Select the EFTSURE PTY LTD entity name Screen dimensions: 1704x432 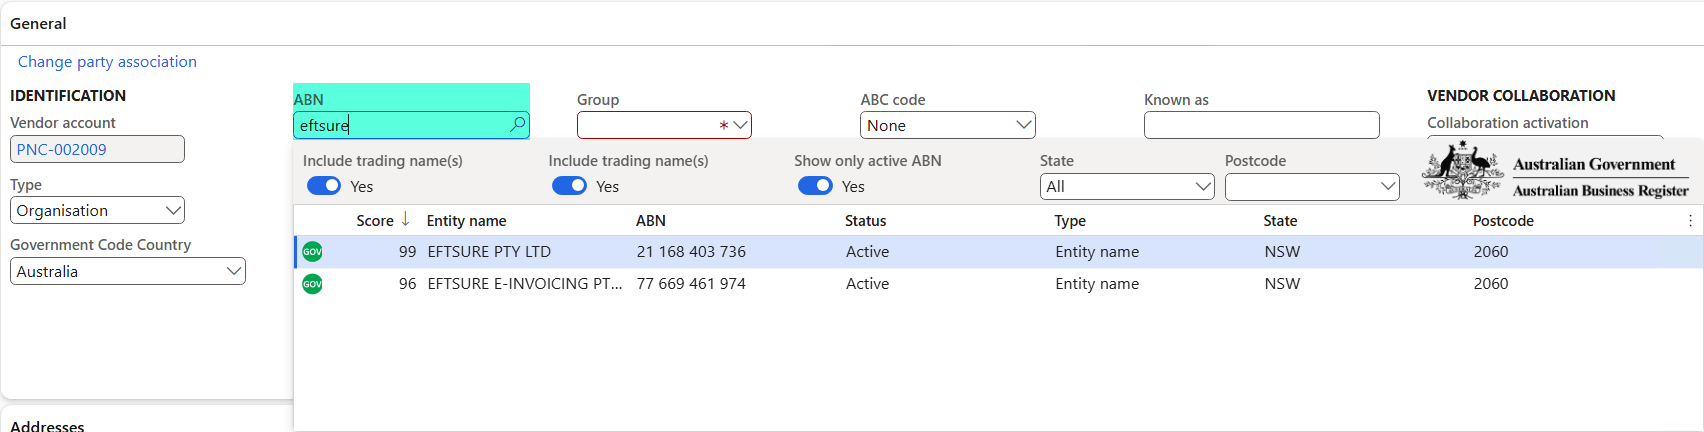[489, 252]
